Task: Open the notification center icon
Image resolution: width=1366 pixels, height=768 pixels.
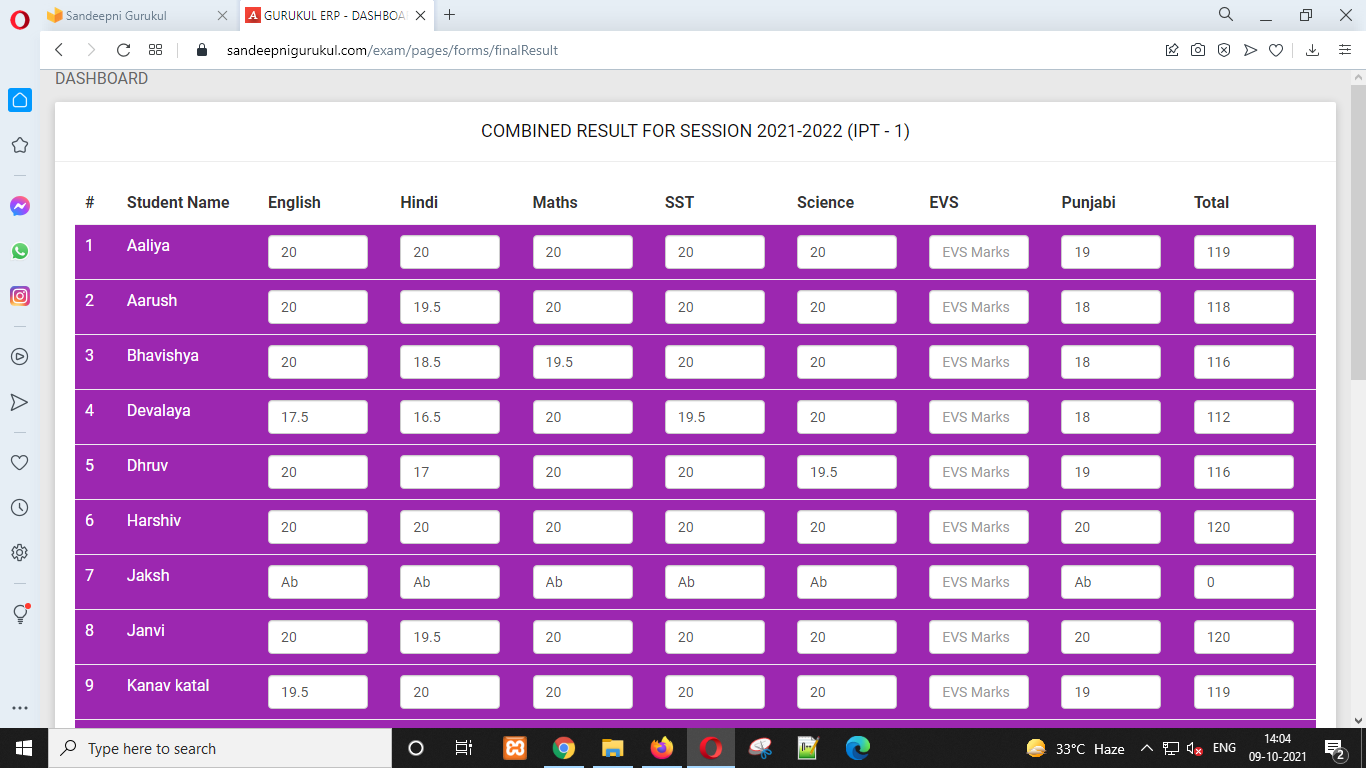Action: pyautogui.click(x=1334, y=748)
